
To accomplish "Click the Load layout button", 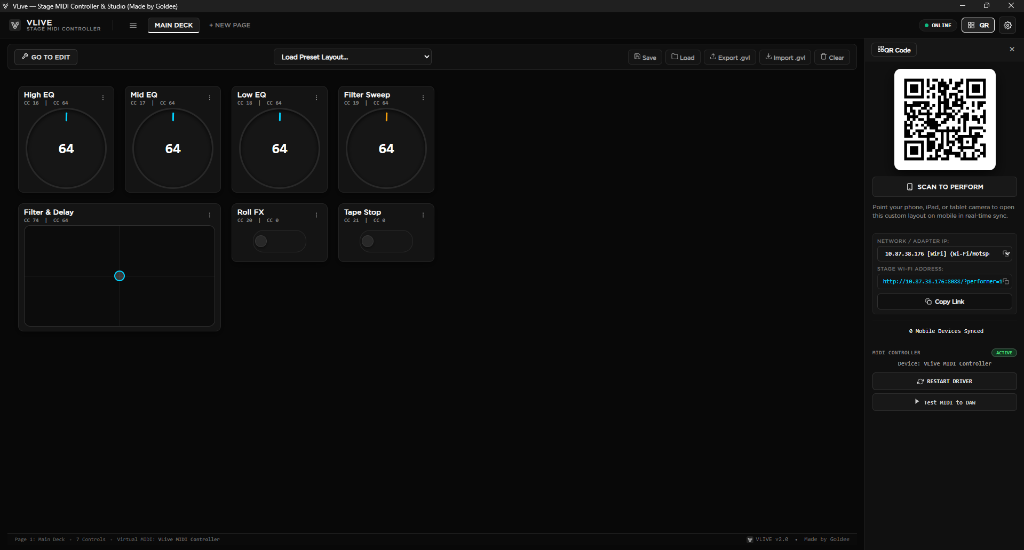I will tap(682, 57).
